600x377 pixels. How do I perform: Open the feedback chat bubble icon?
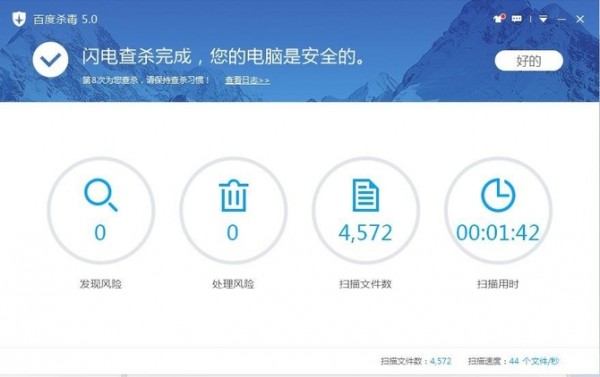tap(517, 19)
